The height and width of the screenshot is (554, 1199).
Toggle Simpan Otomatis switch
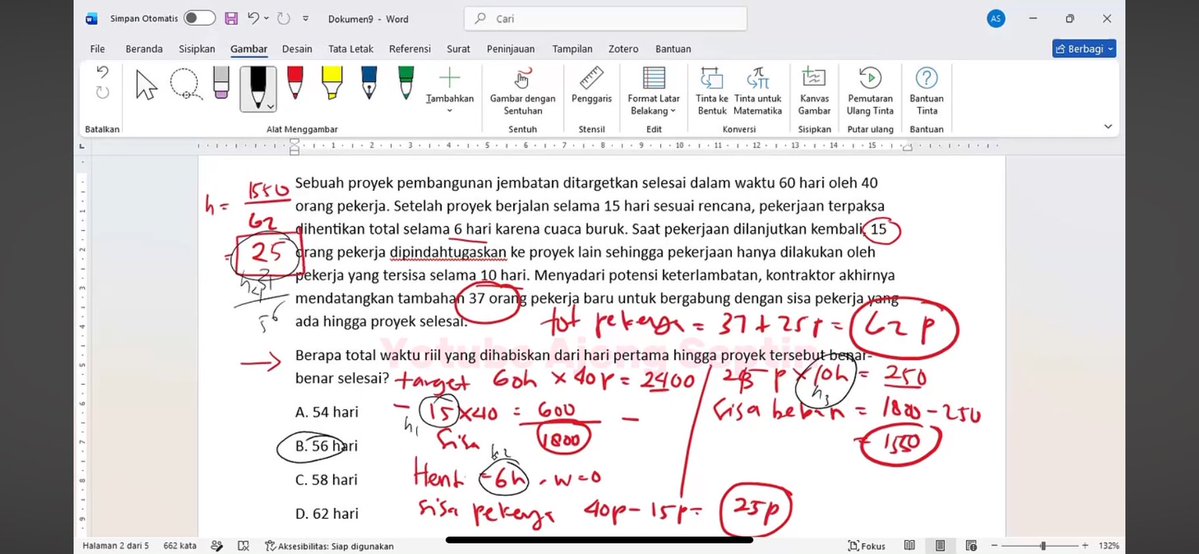pyautogui.click(x=199, y=18)
